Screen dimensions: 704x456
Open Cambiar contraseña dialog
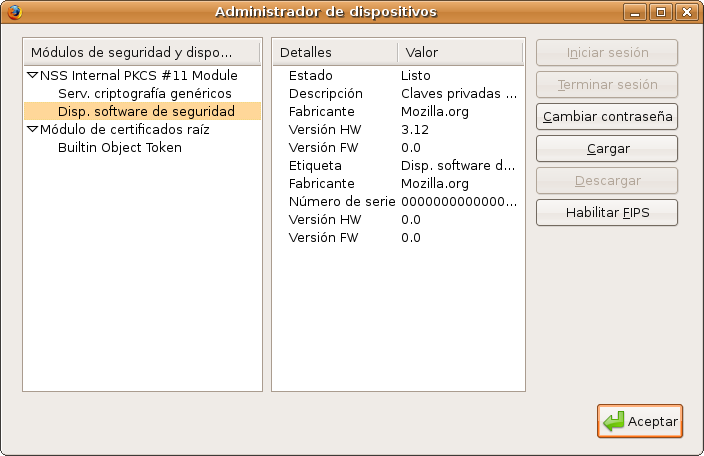[607, 117]
